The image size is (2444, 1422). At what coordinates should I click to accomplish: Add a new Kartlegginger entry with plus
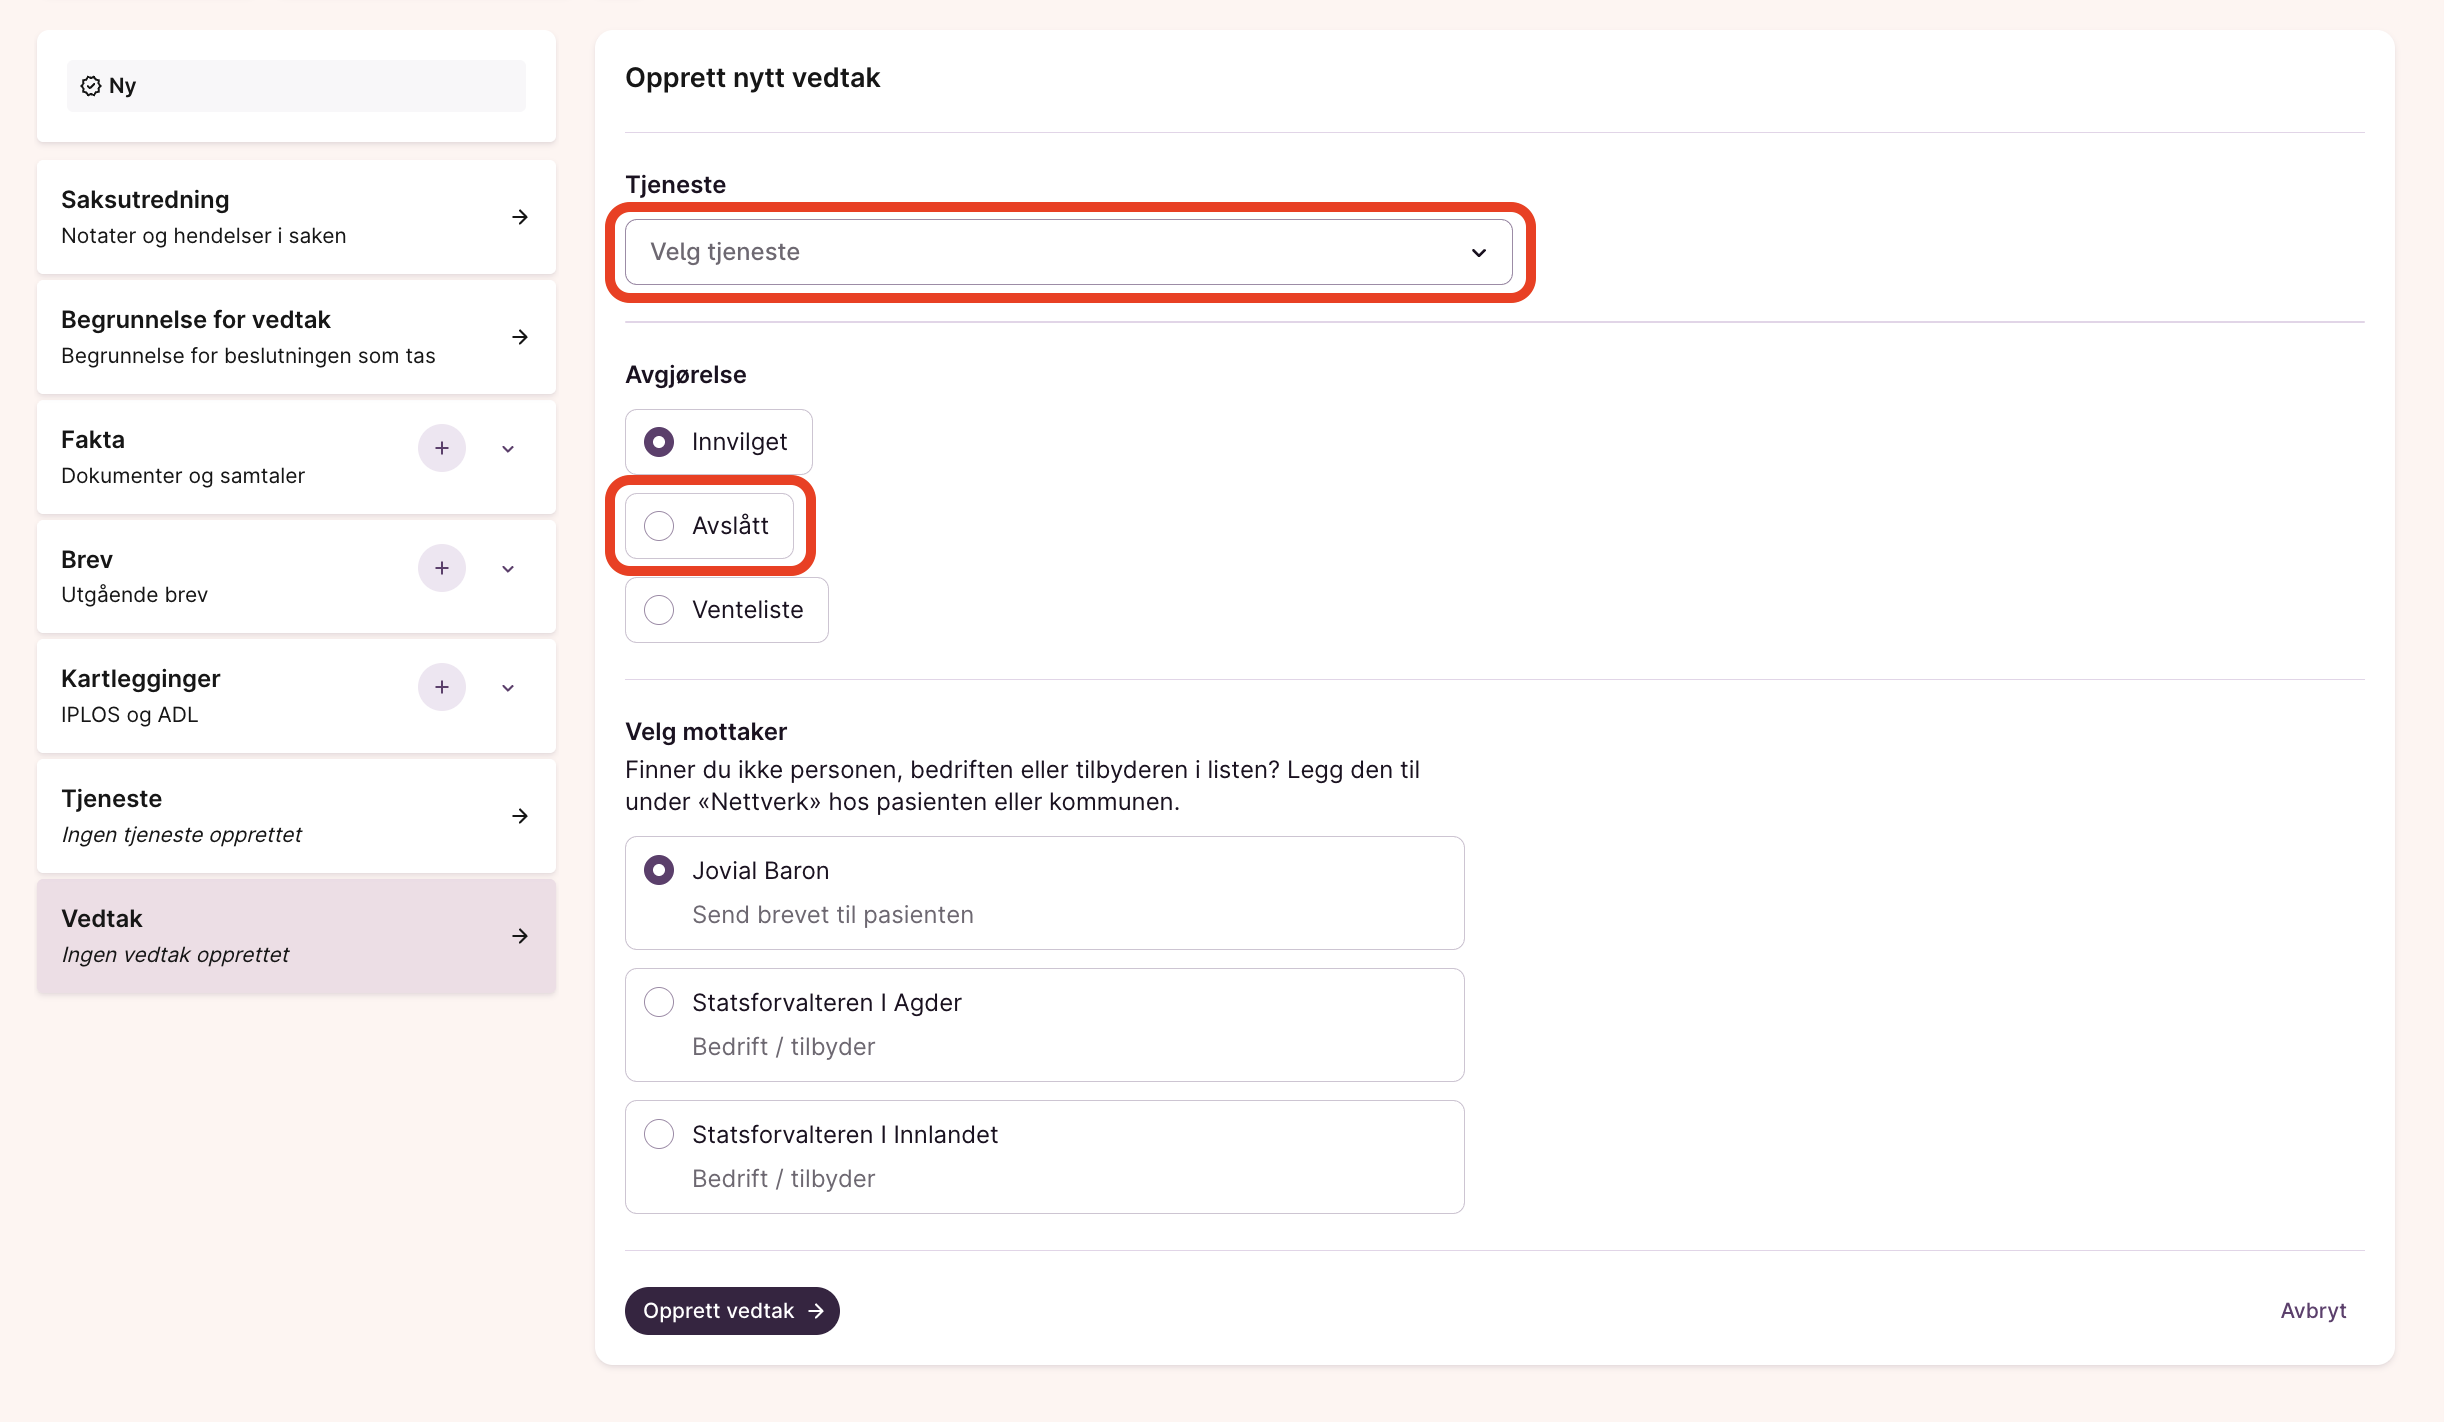pyautogui.click(x=441, y=687)
